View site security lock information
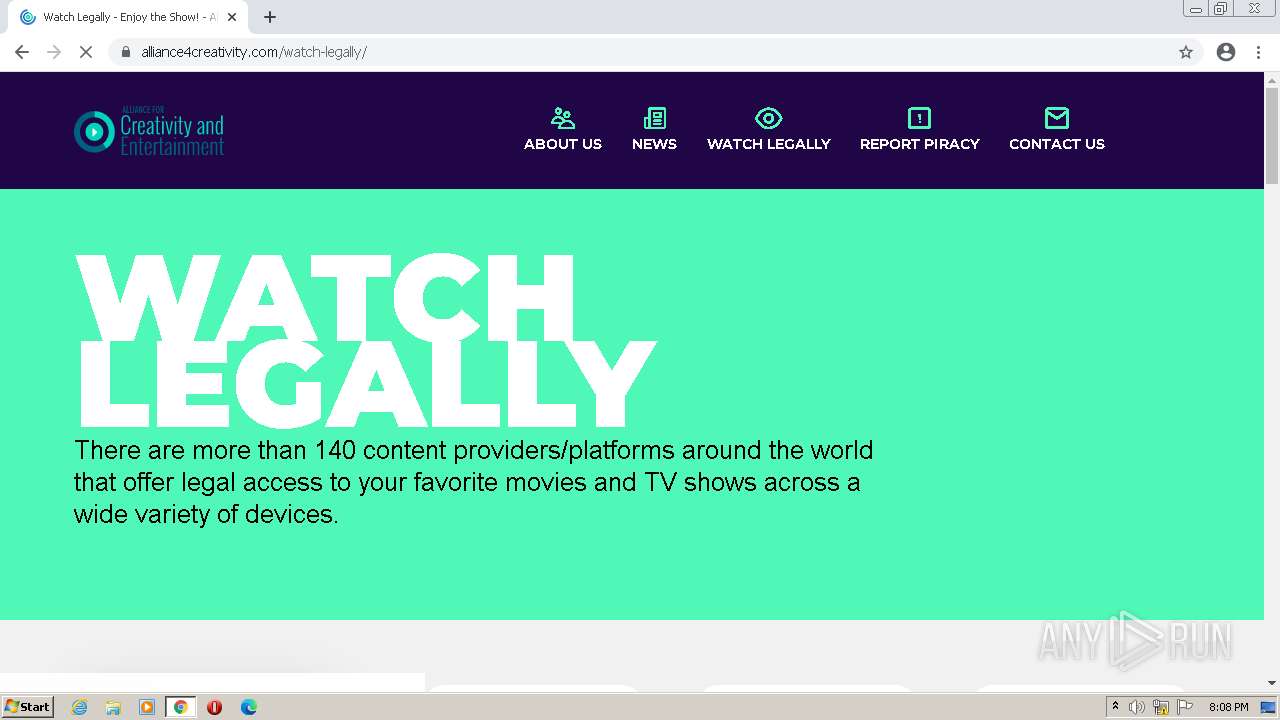1280x720 pixels. click(x=126, y=52)
